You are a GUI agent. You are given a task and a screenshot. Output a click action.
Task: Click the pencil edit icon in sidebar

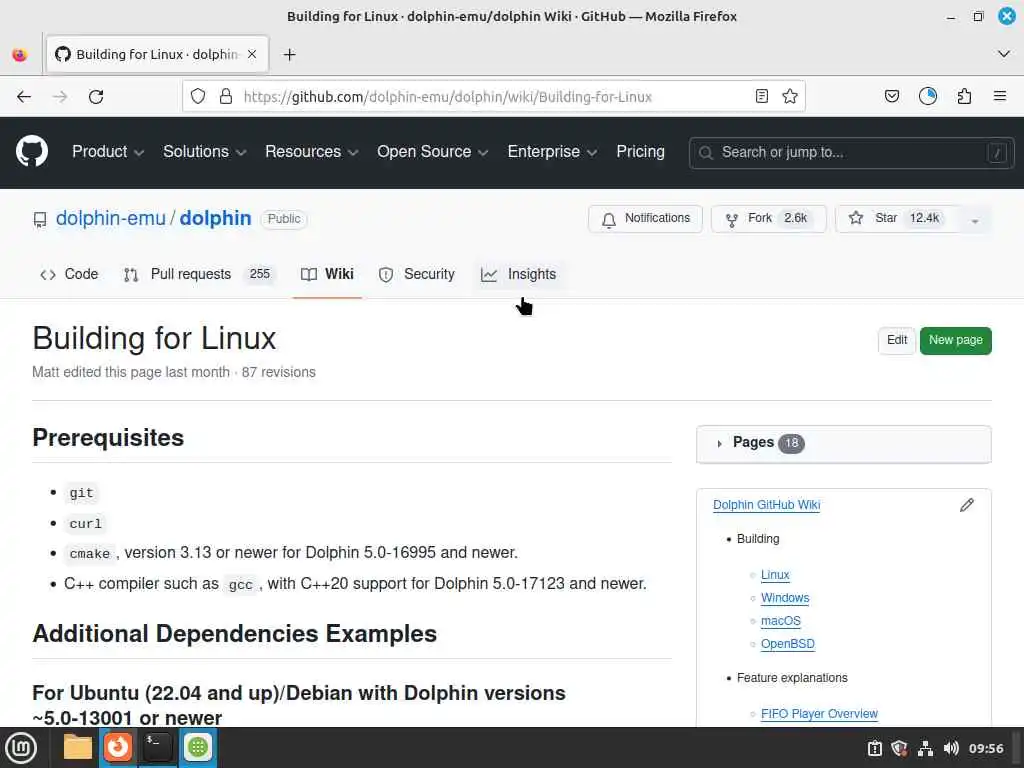(967, 505)
